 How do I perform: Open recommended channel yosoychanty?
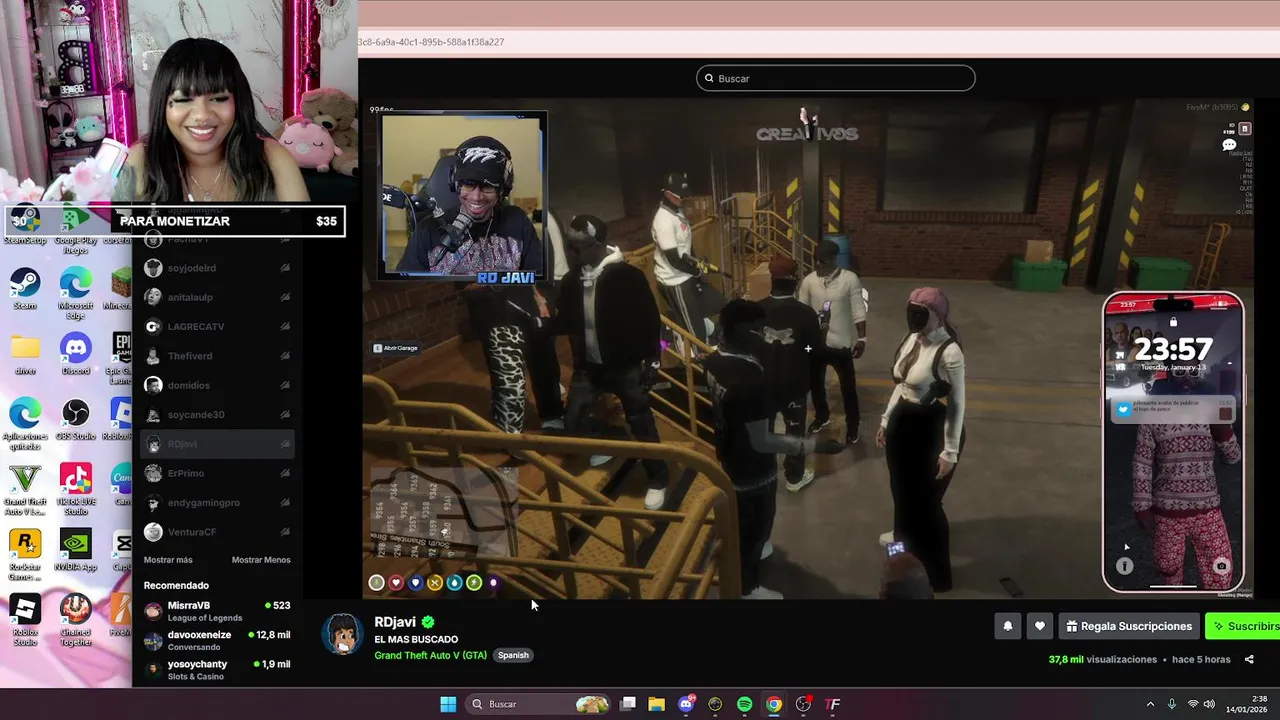point(217,669)
